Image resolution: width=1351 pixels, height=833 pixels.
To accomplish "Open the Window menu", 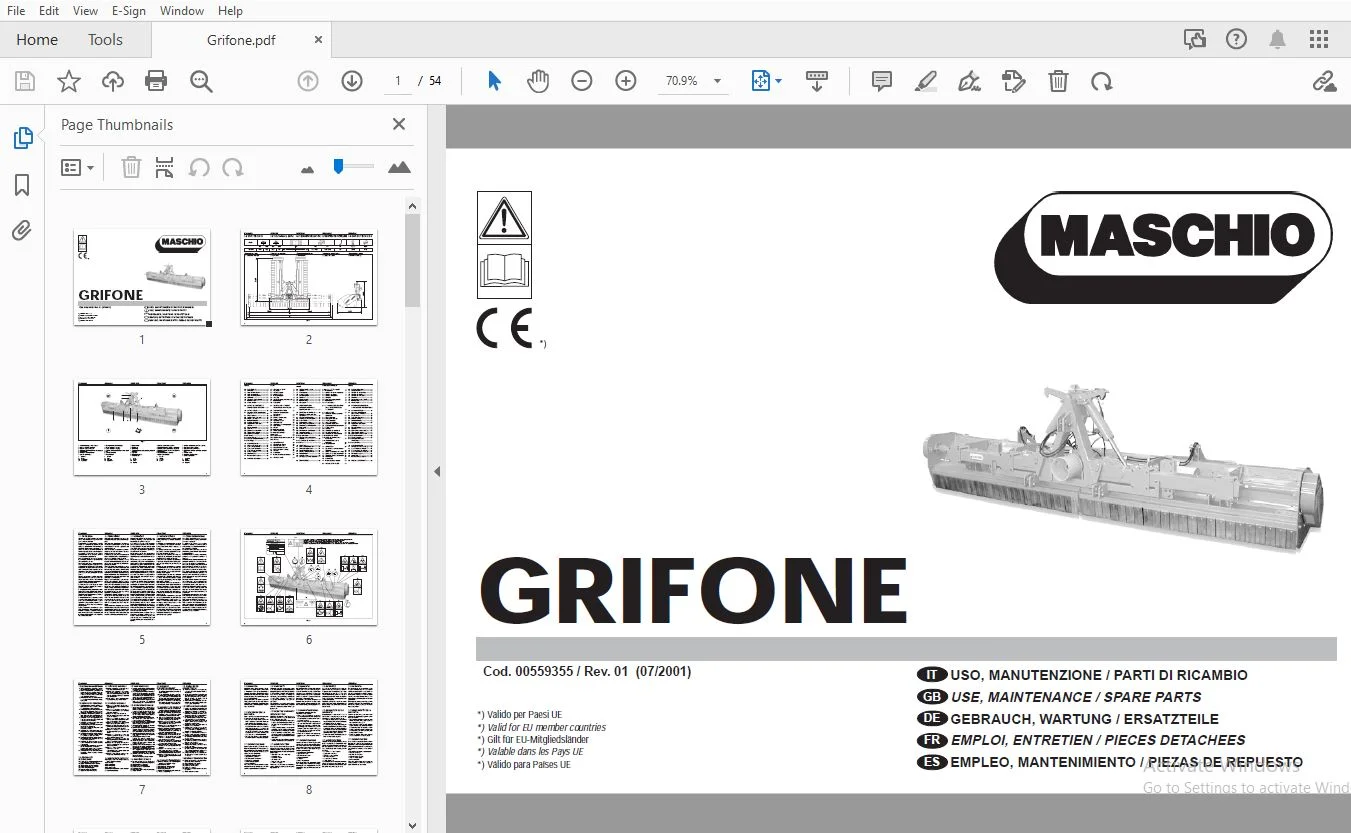I will point(181,11).
